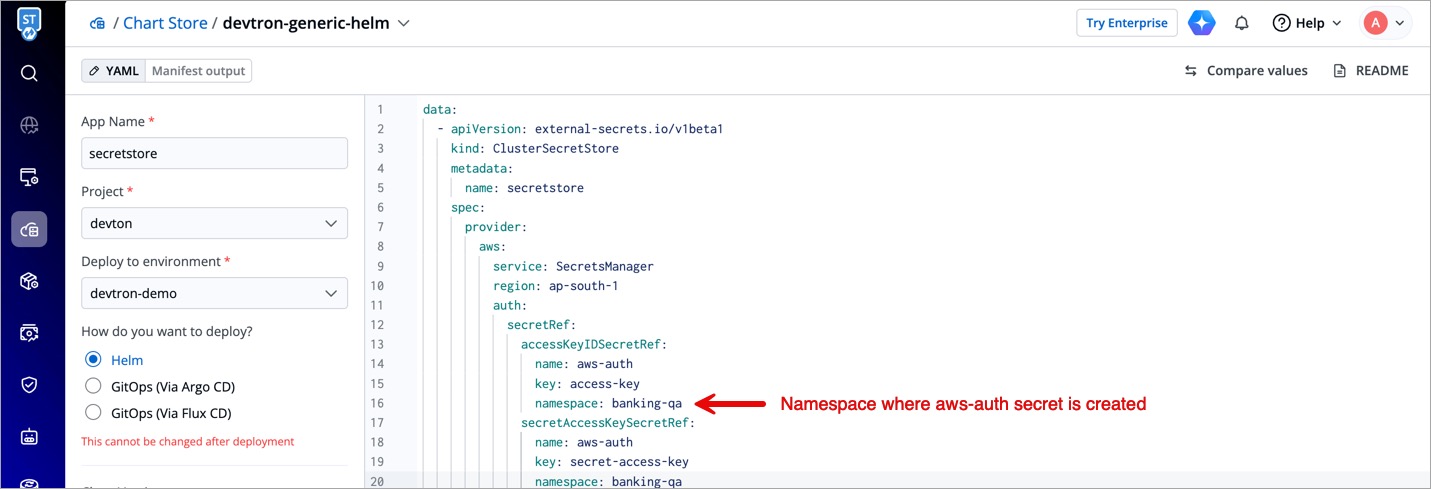Open the README link
1431x489 pixels.
tap(1371, 71)
